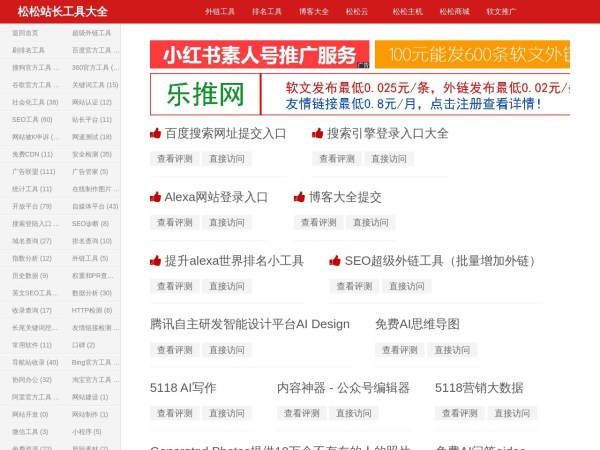This screenshot has height=450, width=600.
Task: Open the 腾讯自主研发智能设计平台AI Design title
Action: [x=250, y=324]
